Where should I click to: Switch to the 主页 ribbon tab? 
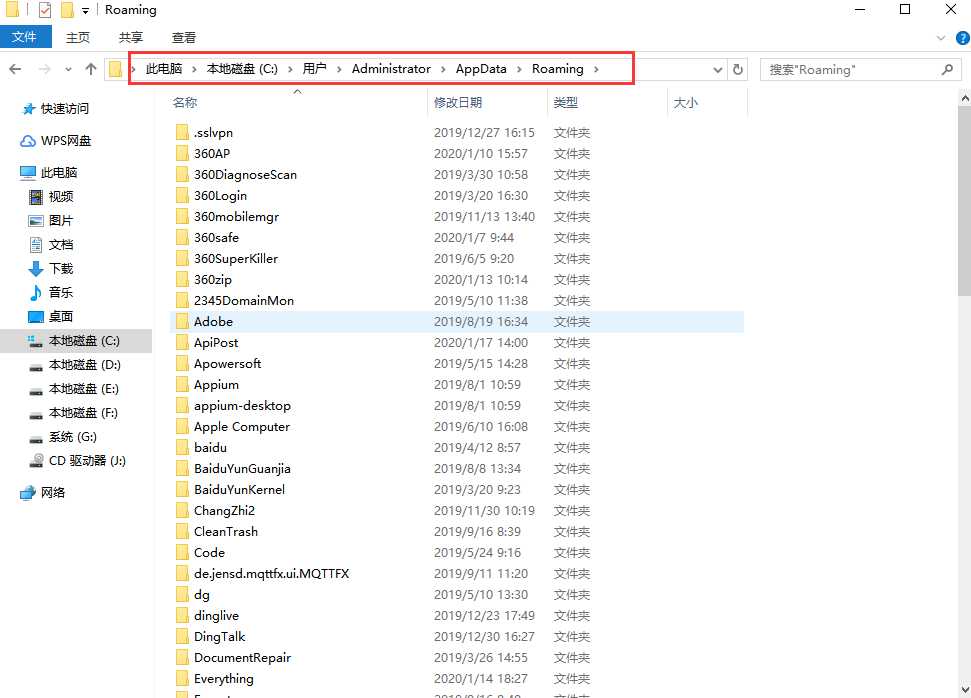[78, 38]
